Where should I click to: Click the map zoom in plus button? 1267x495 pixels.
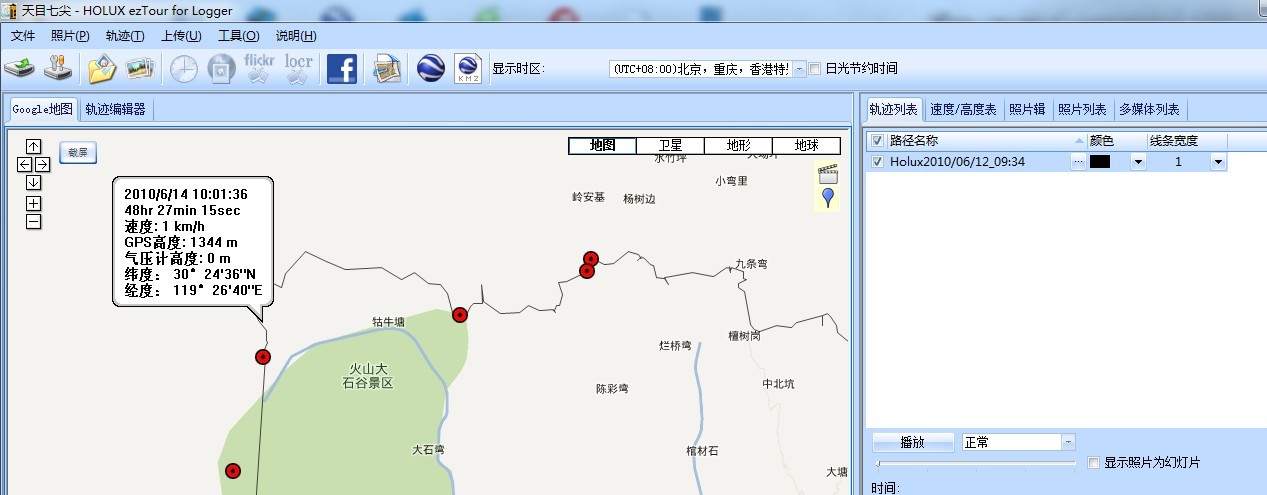(x=33, y=203)
